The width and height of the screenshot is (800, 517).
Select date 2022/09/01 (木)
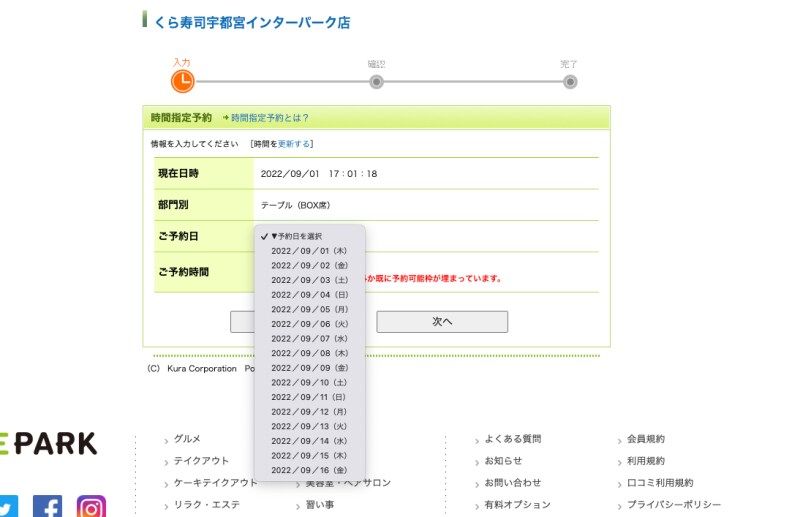(x=310, y=251)
